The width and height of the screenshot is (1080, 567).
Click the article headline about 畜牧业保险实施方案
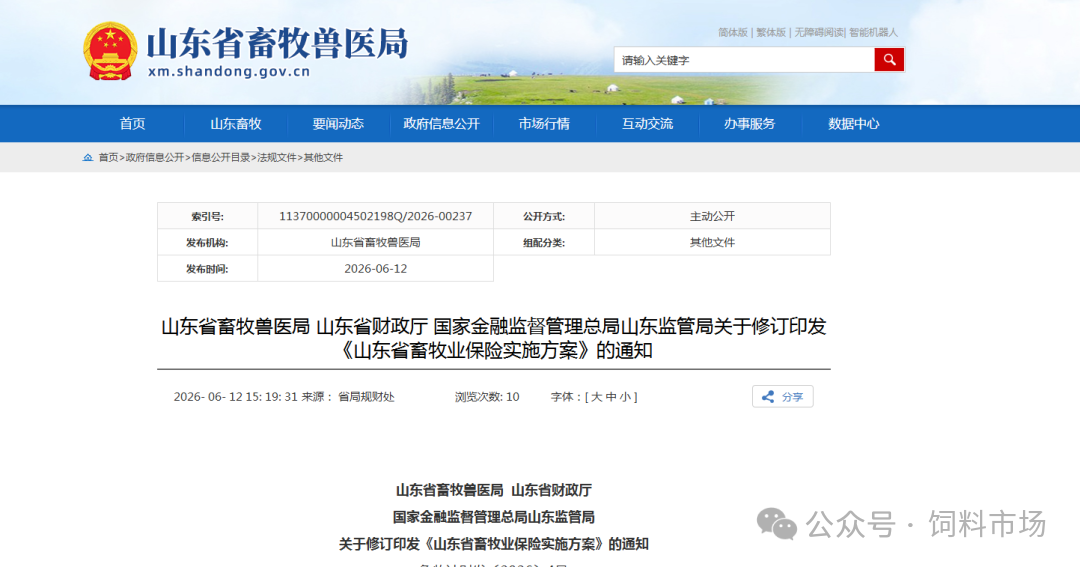tap(494, 338)
